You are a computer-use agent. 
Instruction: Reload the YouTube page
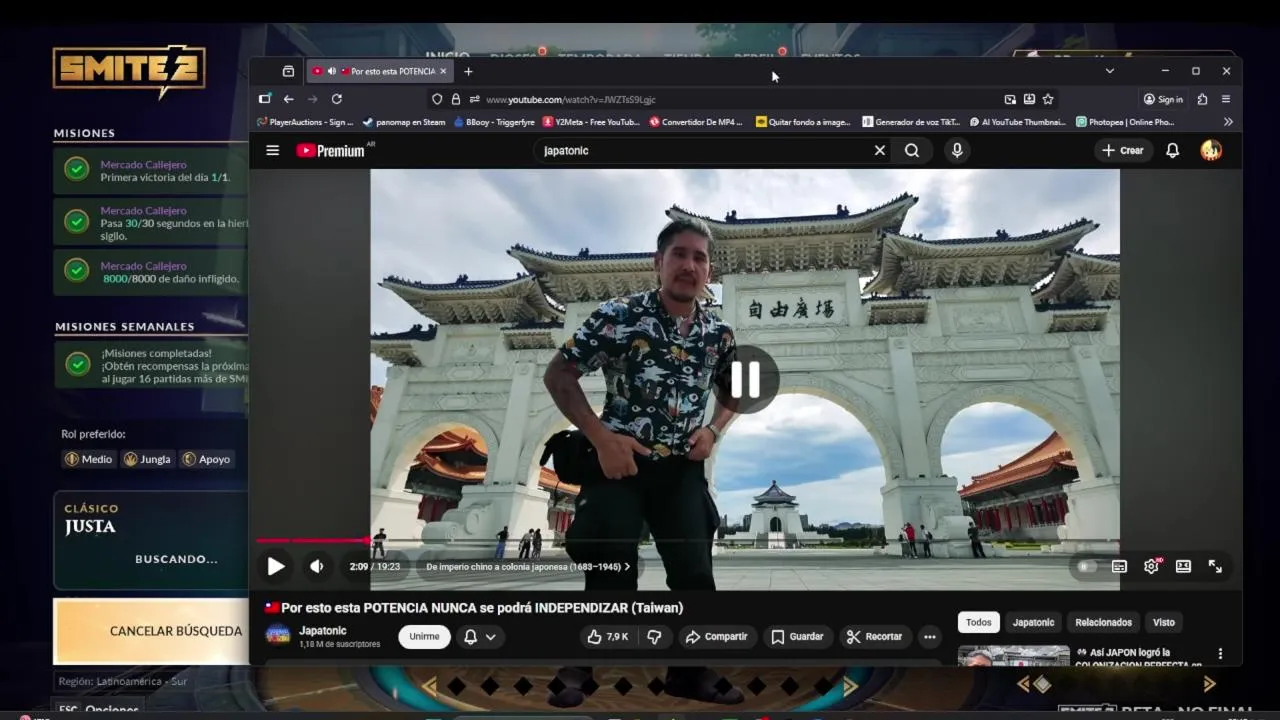(336, 99)
